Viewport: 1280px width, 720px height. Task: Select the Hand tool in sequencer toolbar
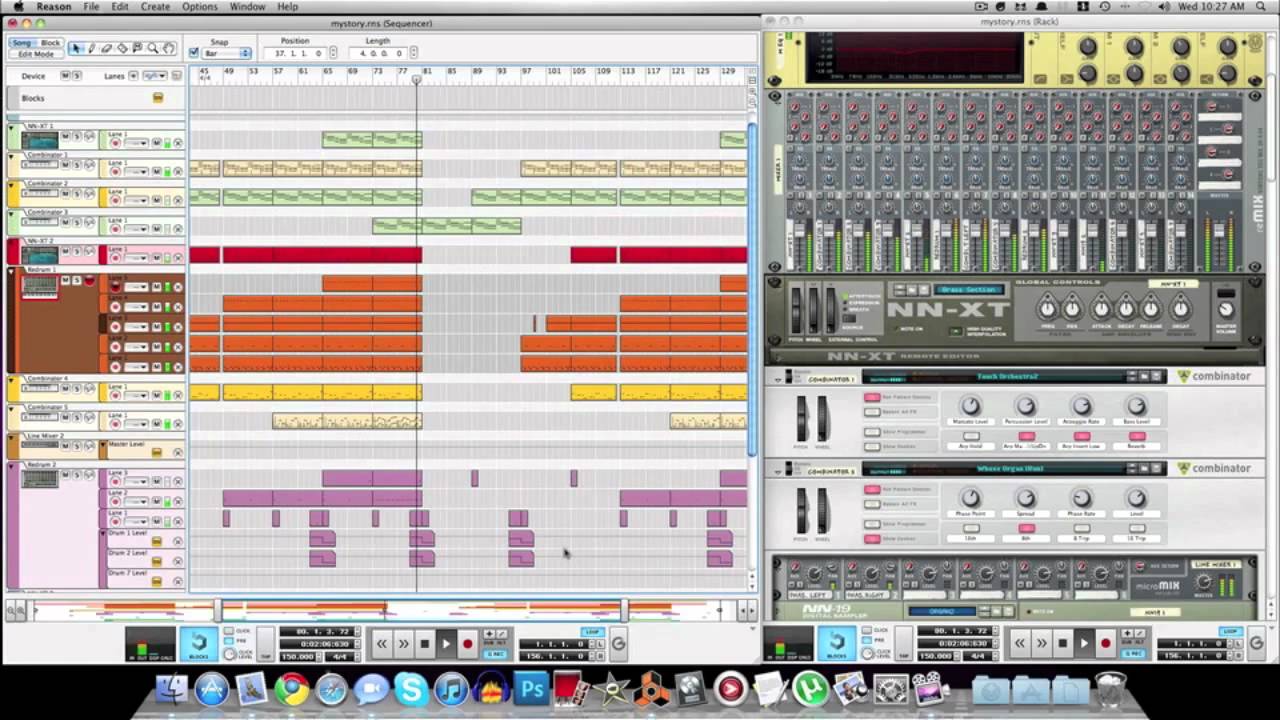[168, 48]
